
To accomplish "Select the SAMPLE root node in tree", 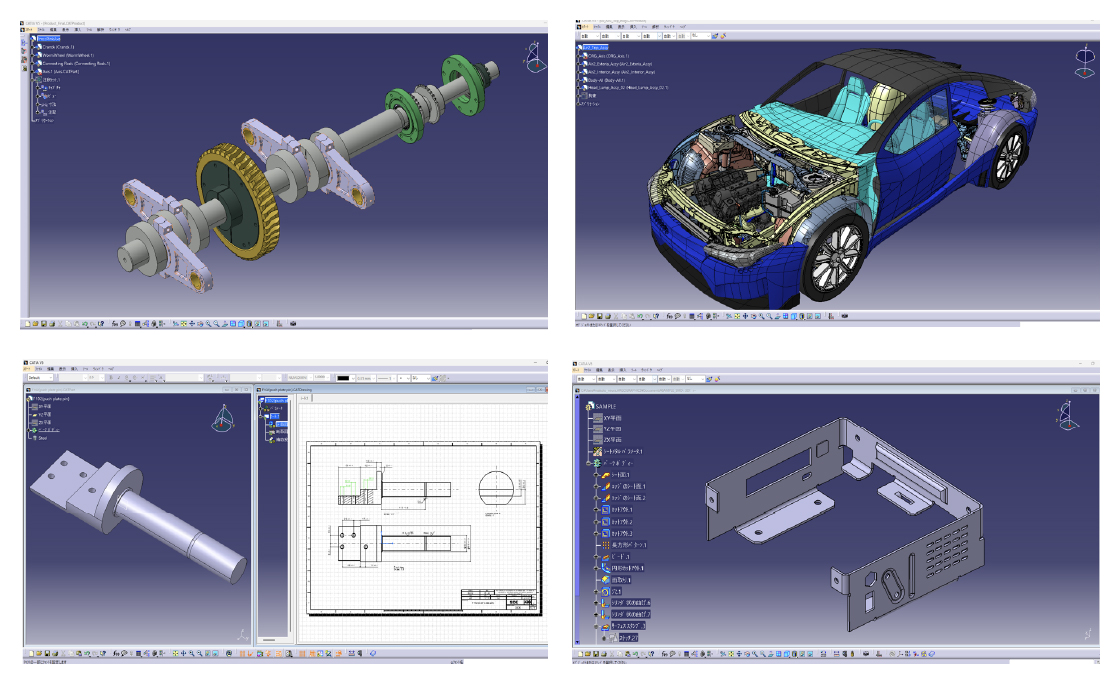I will 606,406.
